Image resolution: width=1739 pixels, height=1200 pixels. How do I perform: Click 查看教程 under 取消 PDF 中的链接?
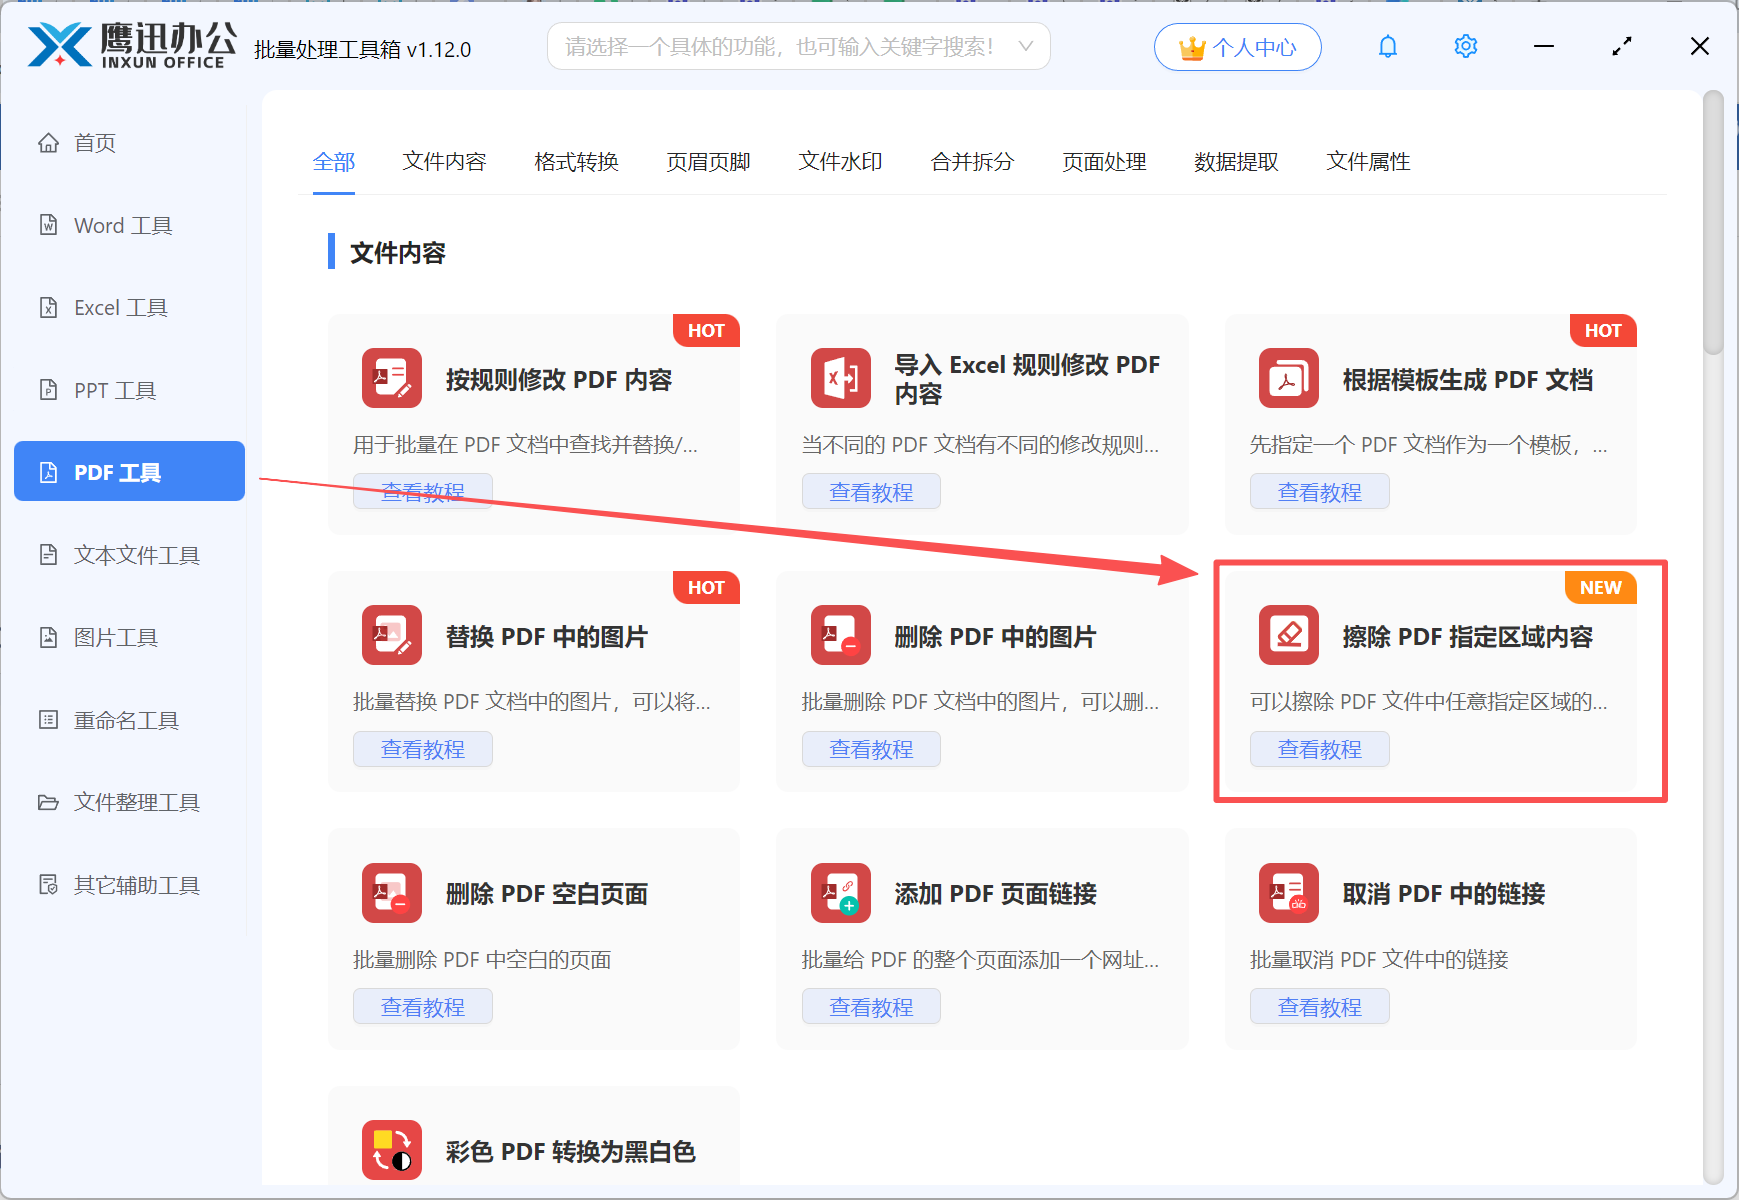tap(1320, 1006)
